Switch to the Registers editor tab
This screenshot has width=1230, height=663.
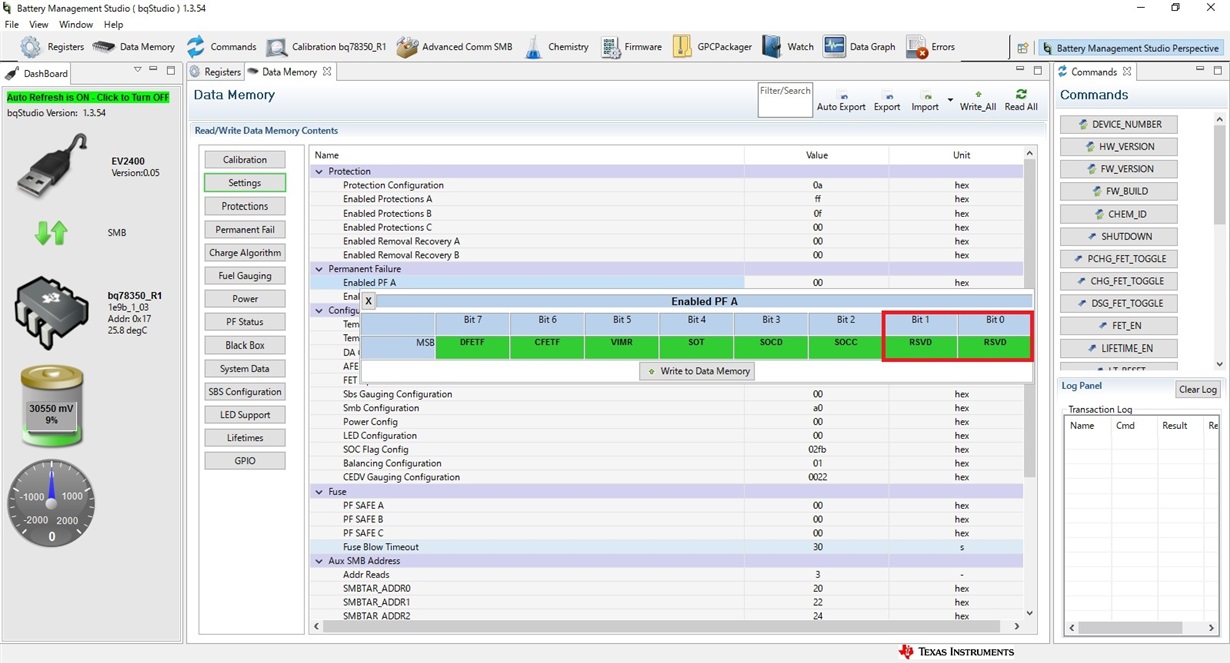(216, 72)
